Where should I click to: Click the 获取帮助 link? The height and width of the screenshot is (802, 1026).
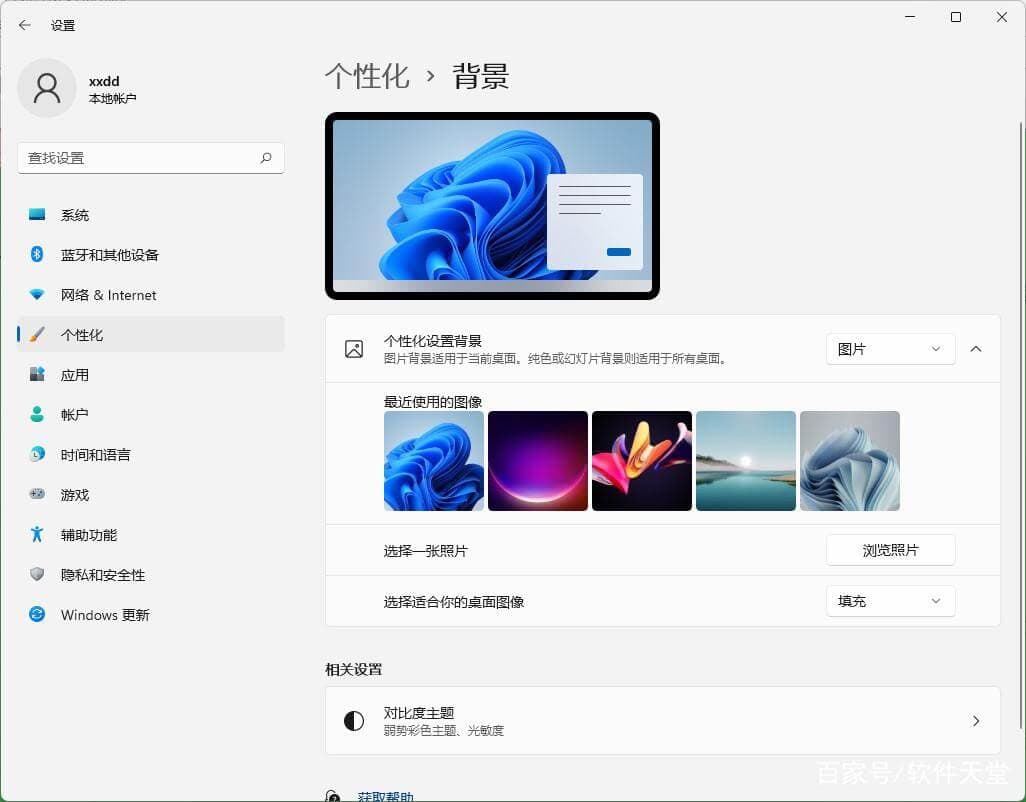[x=385, y=796]
